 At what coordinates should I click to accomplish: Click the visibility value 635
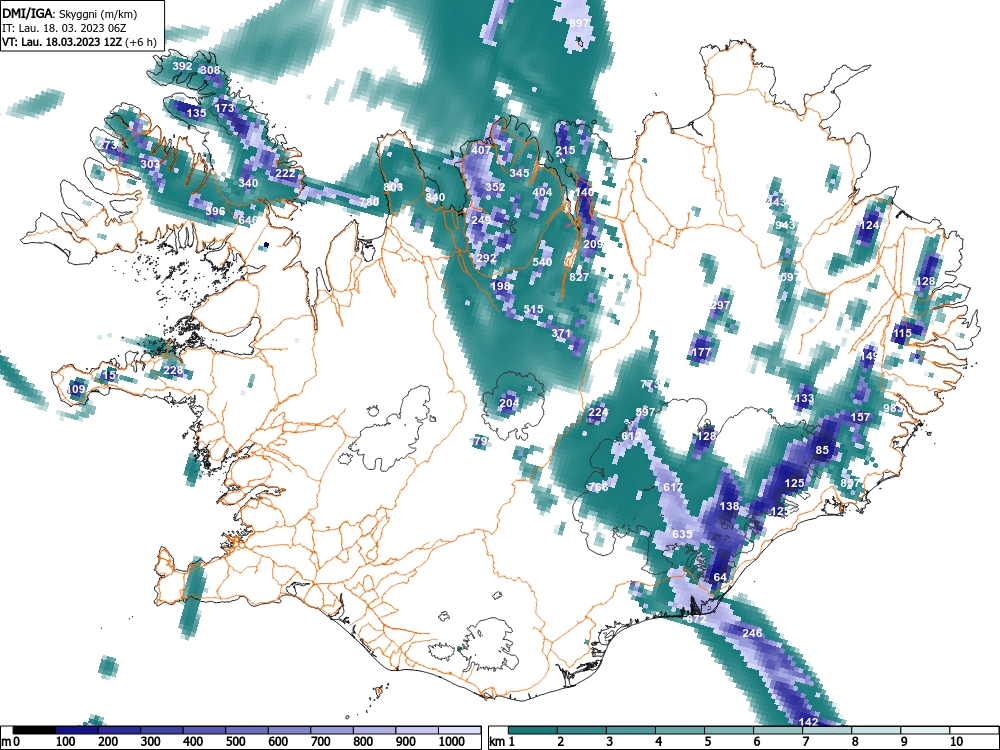click(x=682, y=534)
